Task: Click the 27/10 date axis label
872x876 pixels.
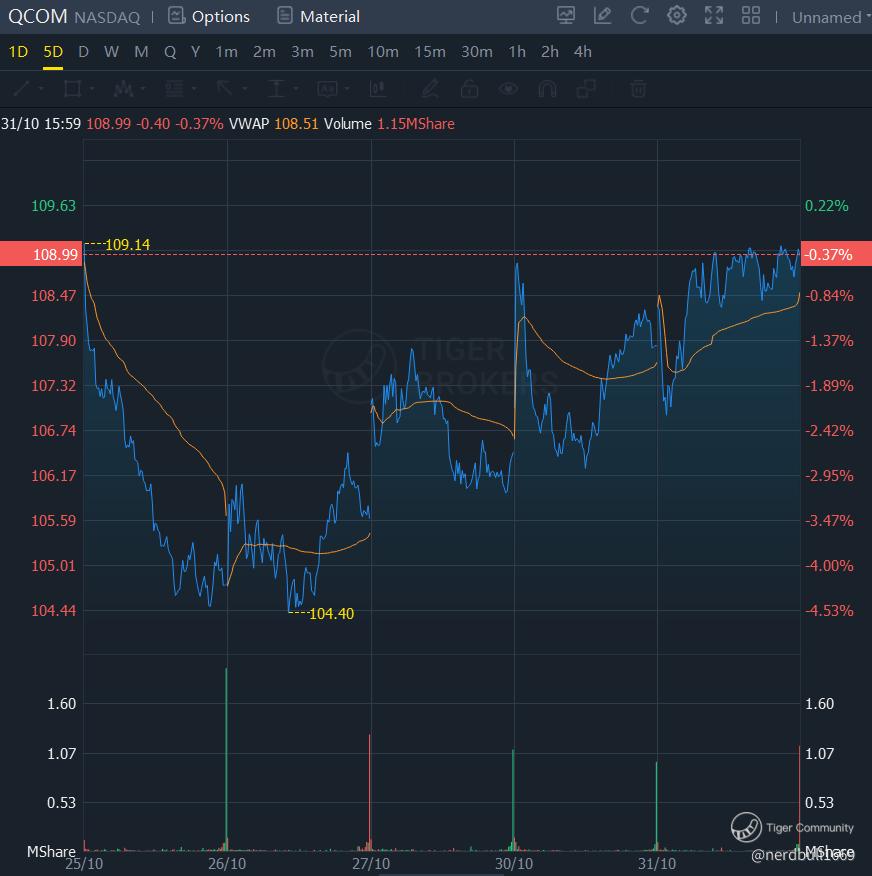Action: tap(371, 864)
